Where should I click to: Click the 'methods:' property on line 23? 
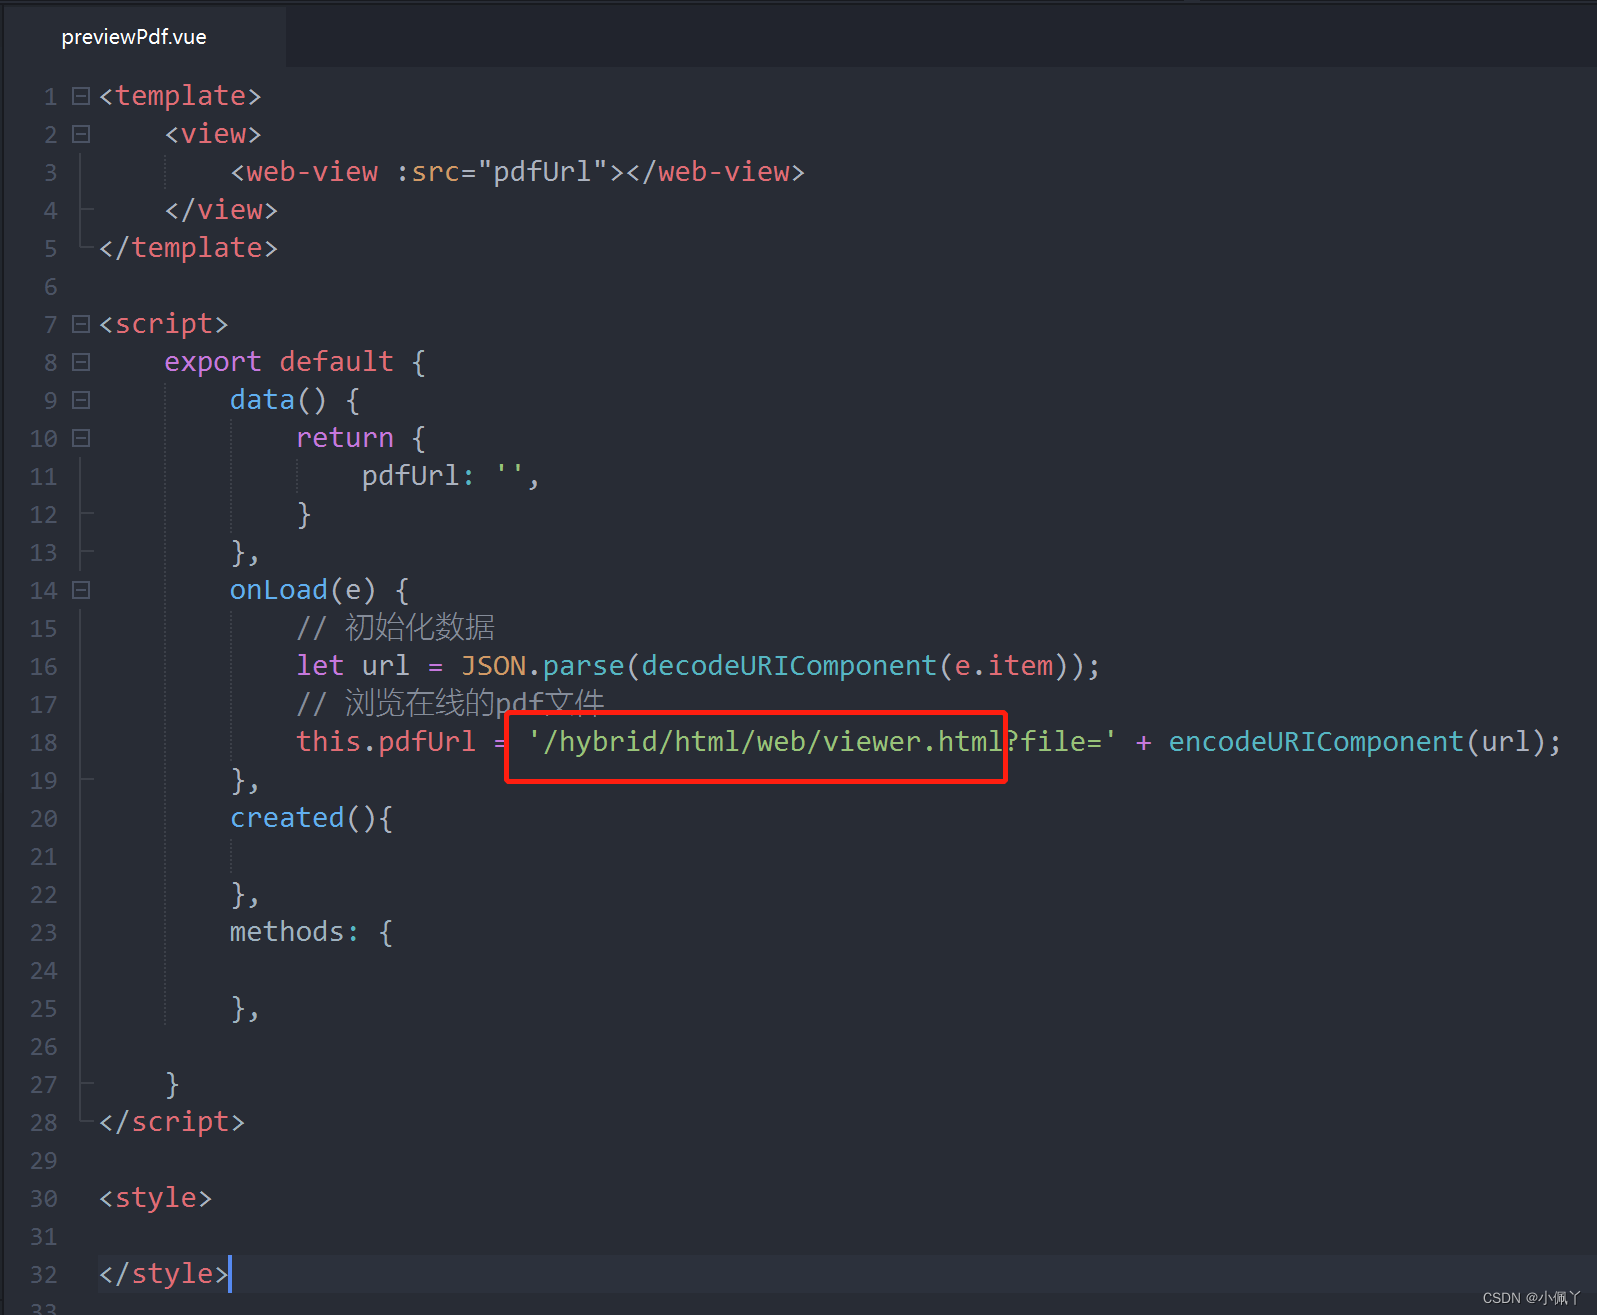(x=294, y=932)
